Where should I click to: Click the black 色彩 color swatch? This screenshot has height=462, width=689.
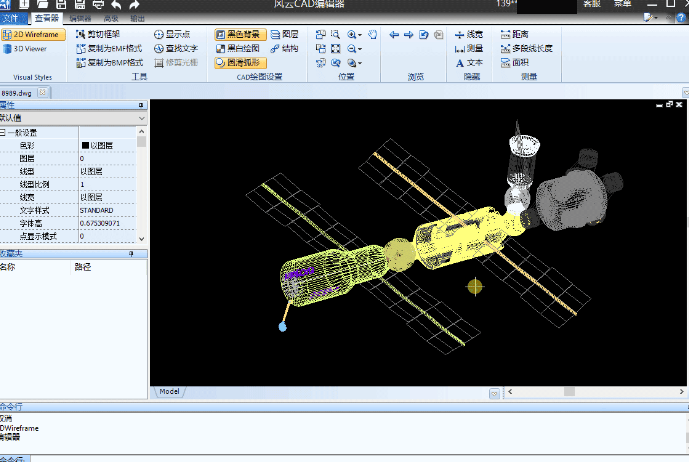(85, 145)
